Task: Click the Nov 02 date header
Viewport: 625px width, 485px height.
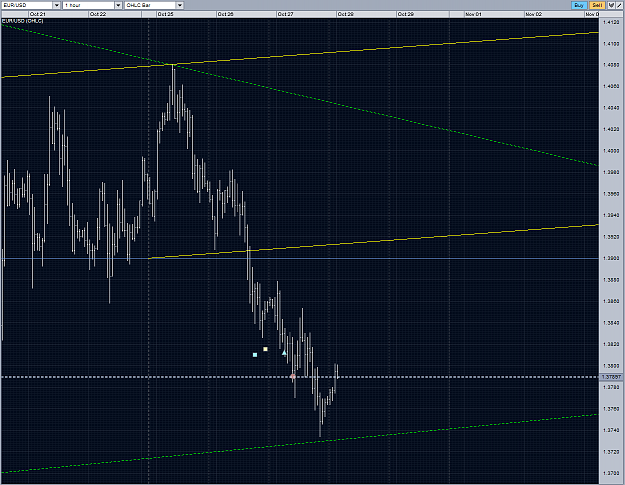Action: (534, 14)
